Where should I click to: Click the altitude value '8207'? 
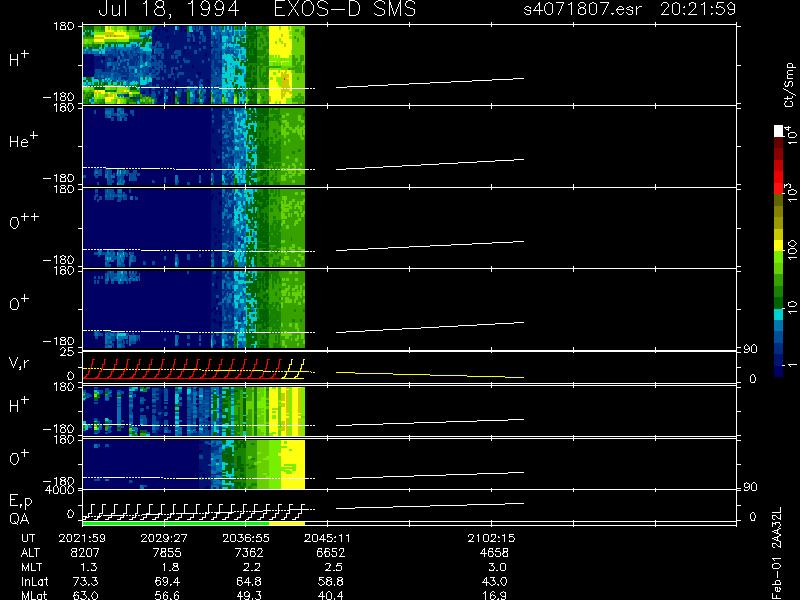pos(85,553)
